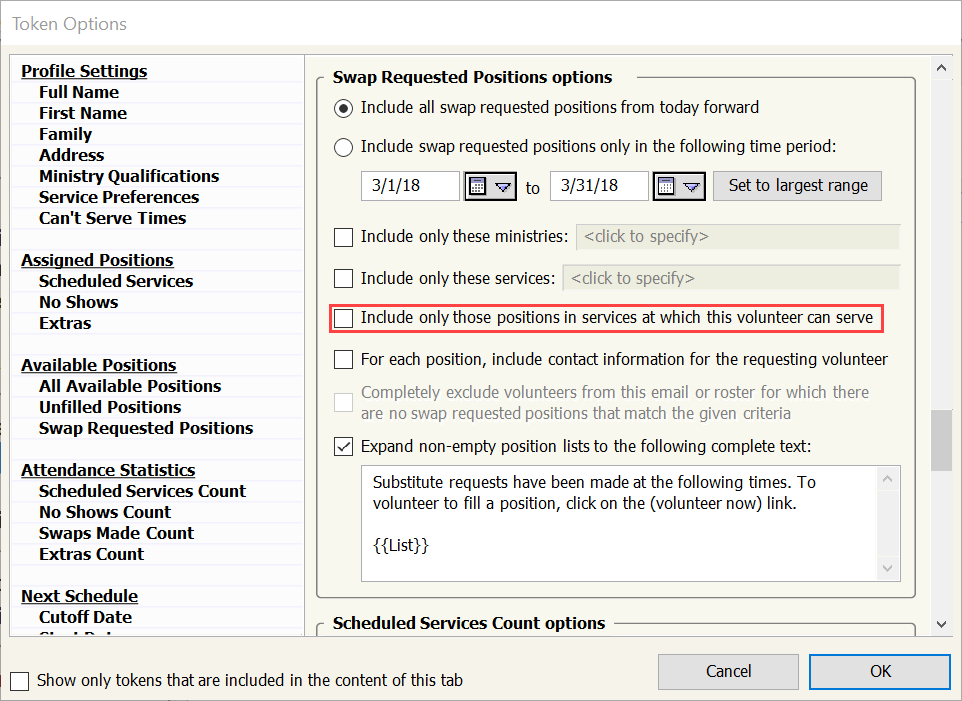Click in the start date field 3/1/18
962x701 pixels.
[x=409, y=187]
